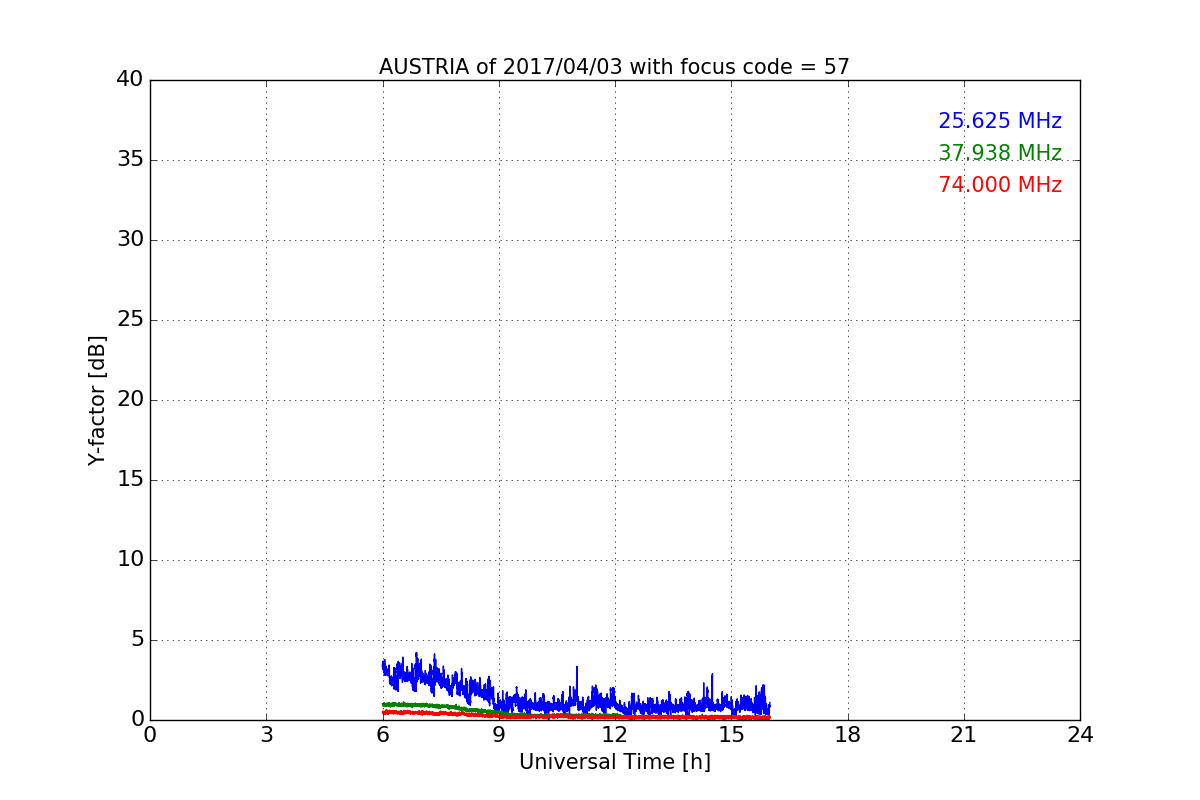Click the plot title mentioning AUSTRIA

coord(614,67)
